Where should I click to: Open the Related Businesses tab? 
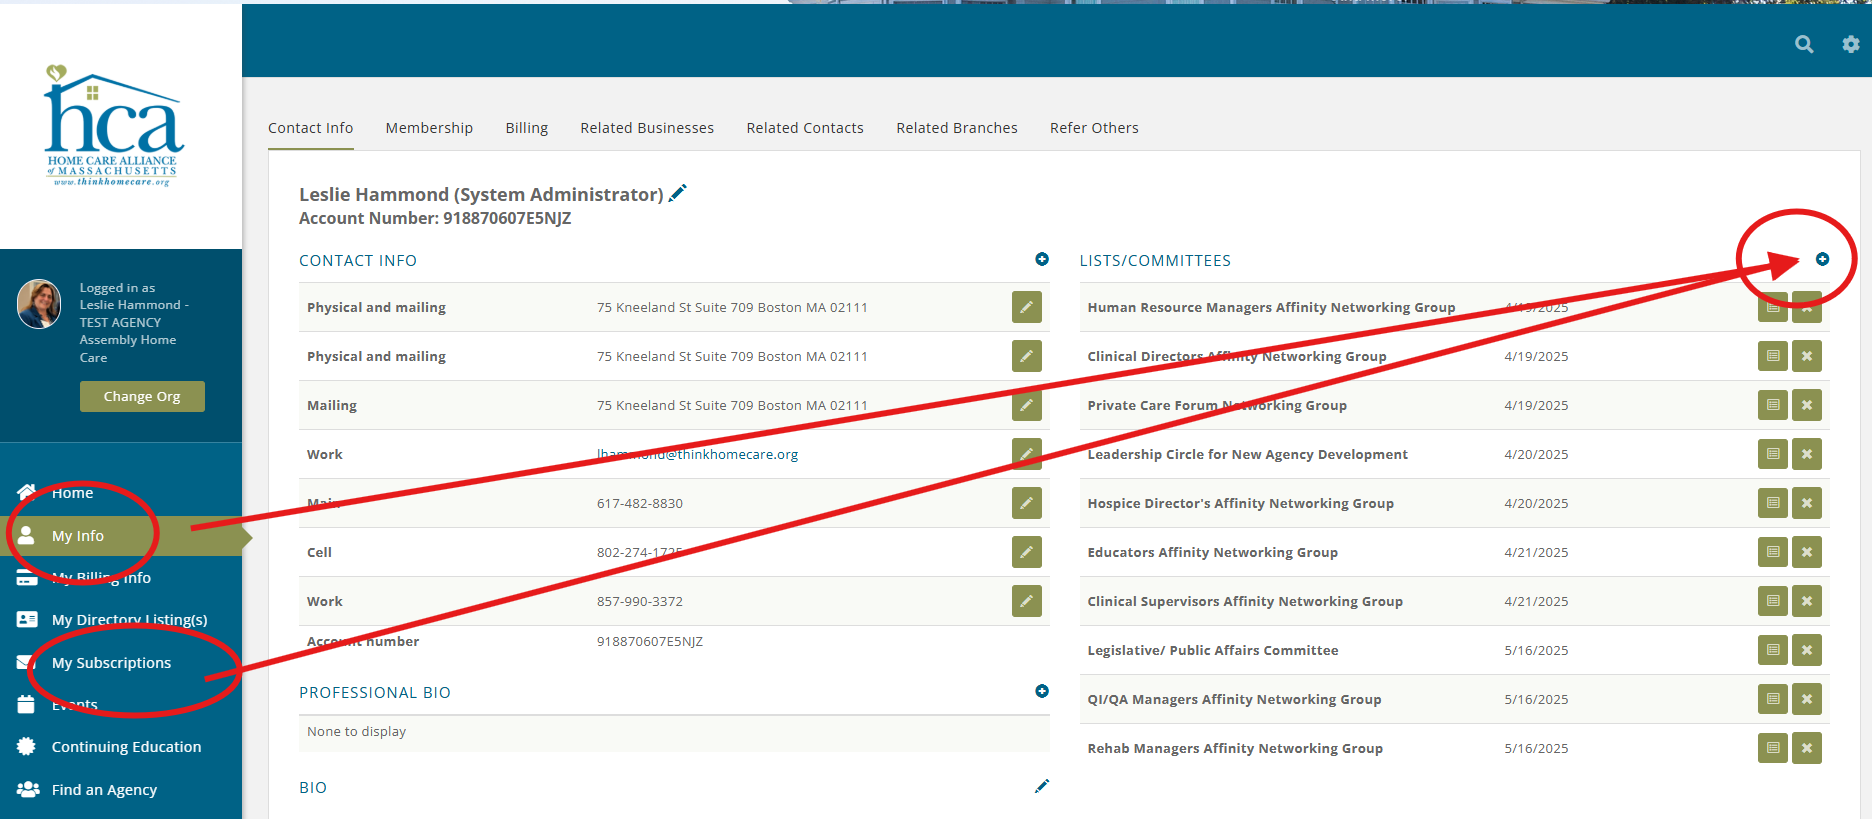[x=647, y=128]
